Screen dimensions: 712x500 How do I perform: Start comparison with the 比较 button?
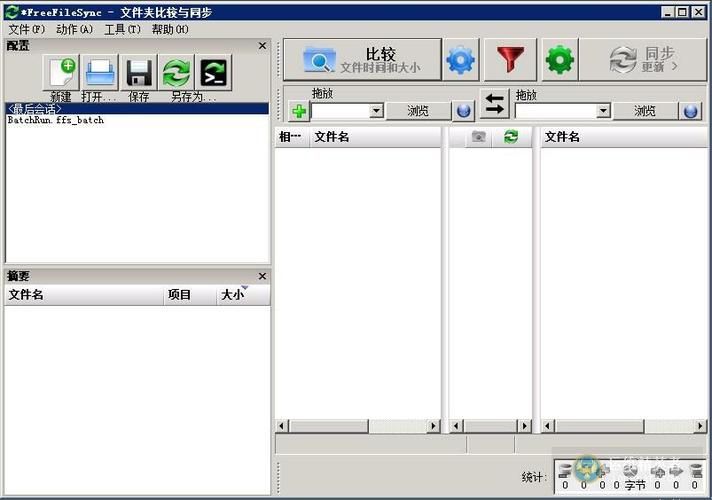[x=362, y=60]
